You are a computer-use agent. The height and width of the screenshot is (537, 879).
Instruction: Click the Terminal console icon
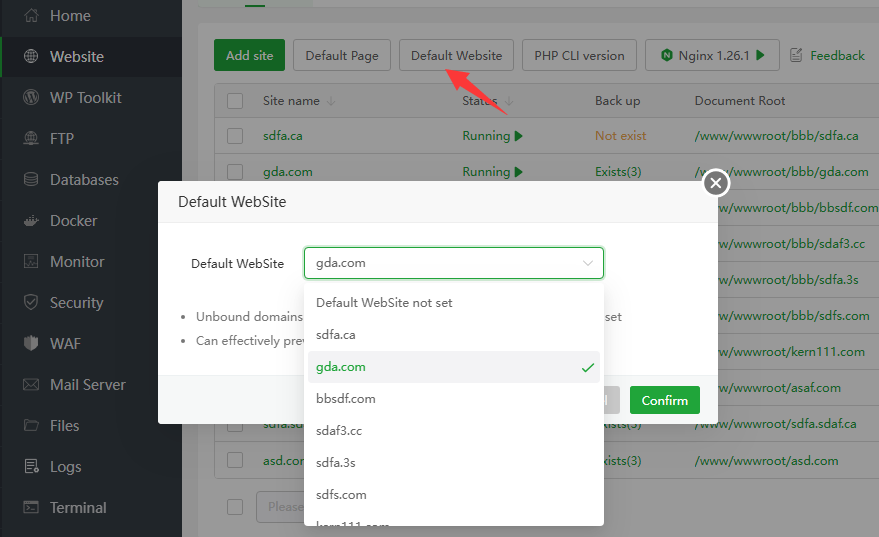31,507
